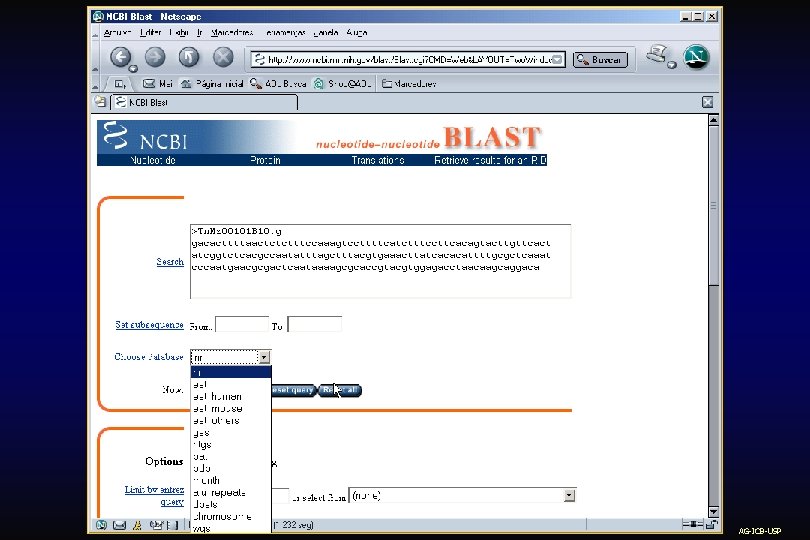The image size is (810, 540).
Task: Reload the page with the Reload button
Action: [189, 57]
